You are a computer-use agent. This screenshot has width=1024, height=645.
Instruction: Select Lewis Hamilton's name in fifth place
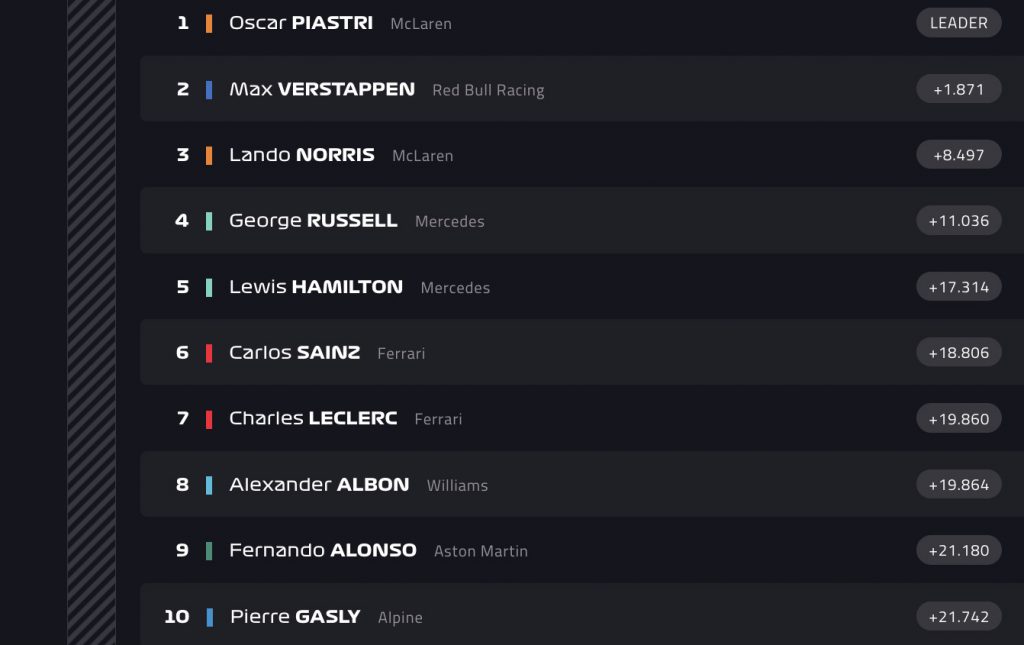[x=315, y=287]
